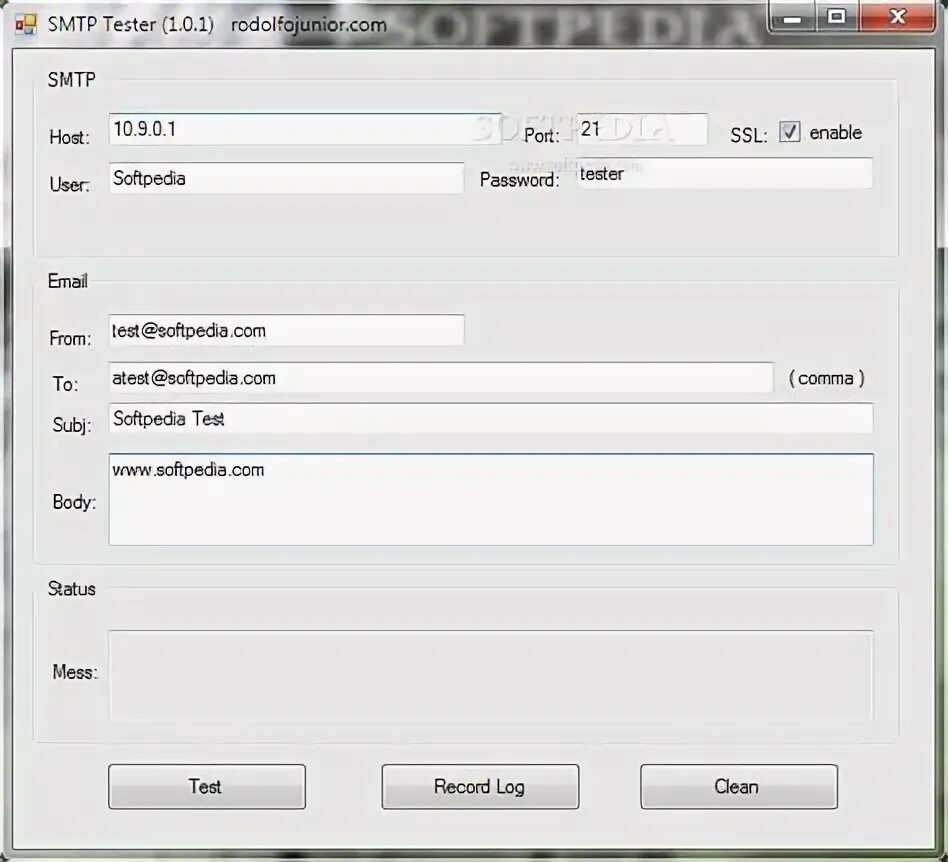Click the Host input field
This screenshot has width=948, height=862.
click(305, 129)
